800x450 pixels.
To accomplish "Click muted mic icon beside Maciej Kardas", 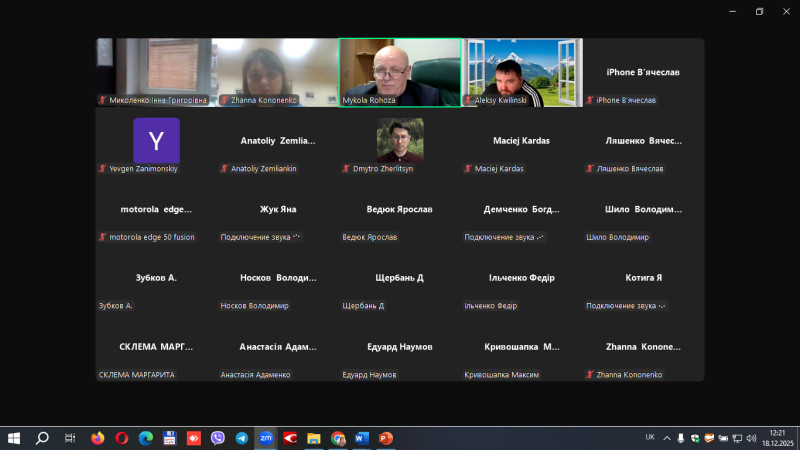I will (x=468, y=169).
